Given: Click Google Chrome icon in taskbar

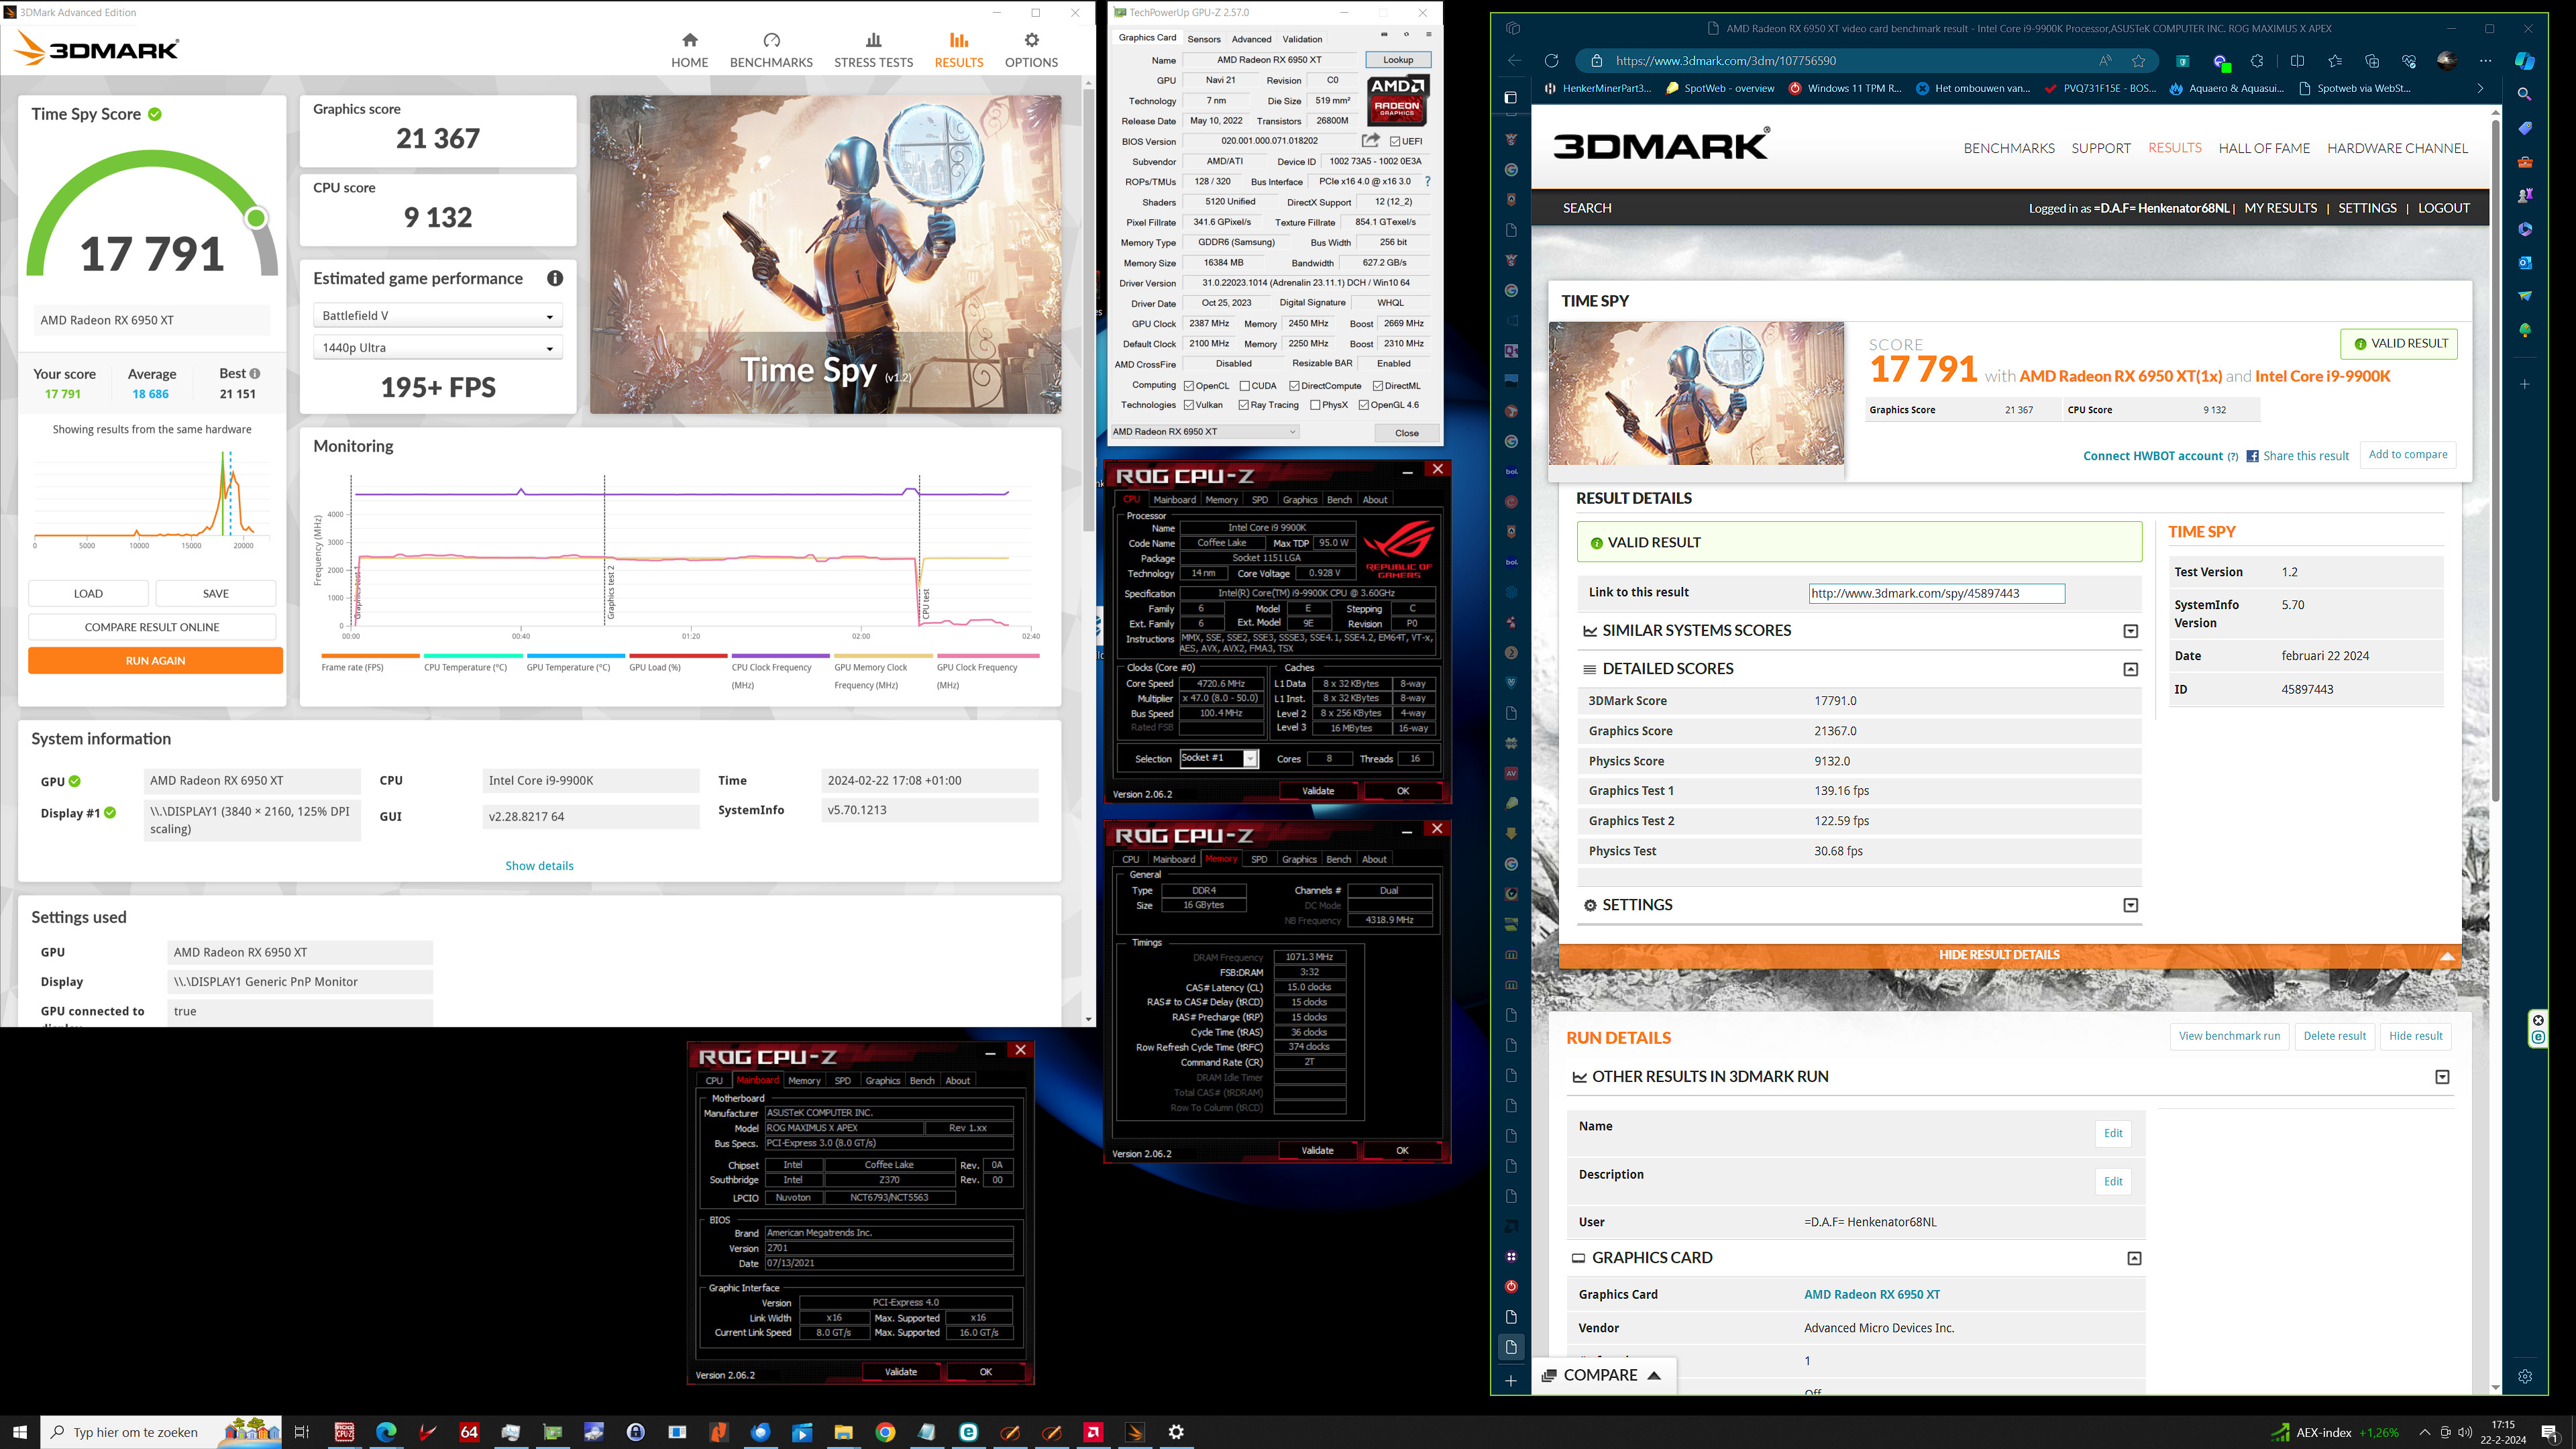Looking at the screenshot, I should click(885, 1432).
